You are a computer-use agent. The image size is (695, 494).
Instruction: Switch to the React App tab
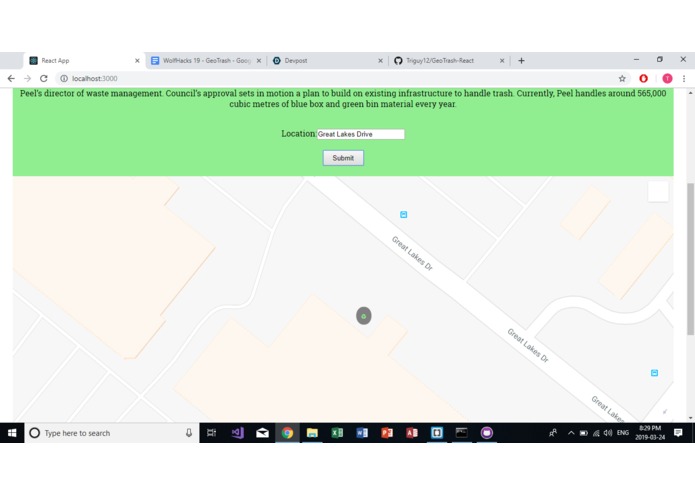(84, 61)
